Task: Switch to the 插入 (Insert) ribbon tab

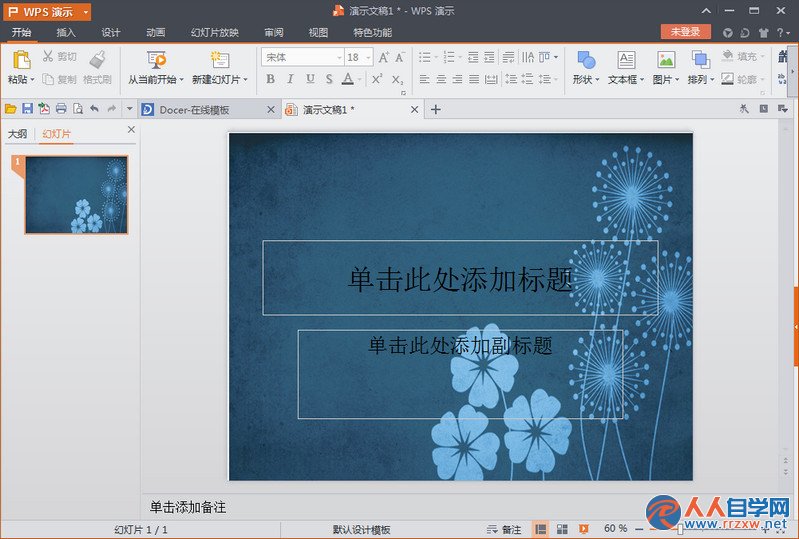Action: (x=66, y=33)
